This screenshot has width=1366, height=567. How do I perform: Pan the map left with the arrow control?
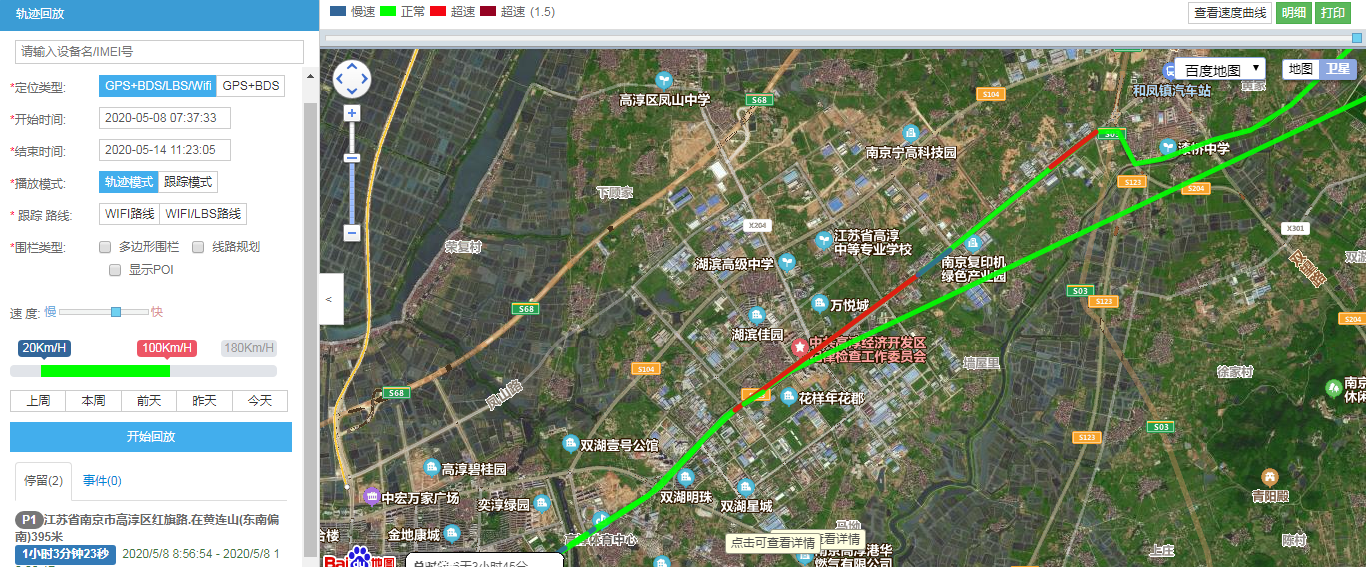(340, 78)
